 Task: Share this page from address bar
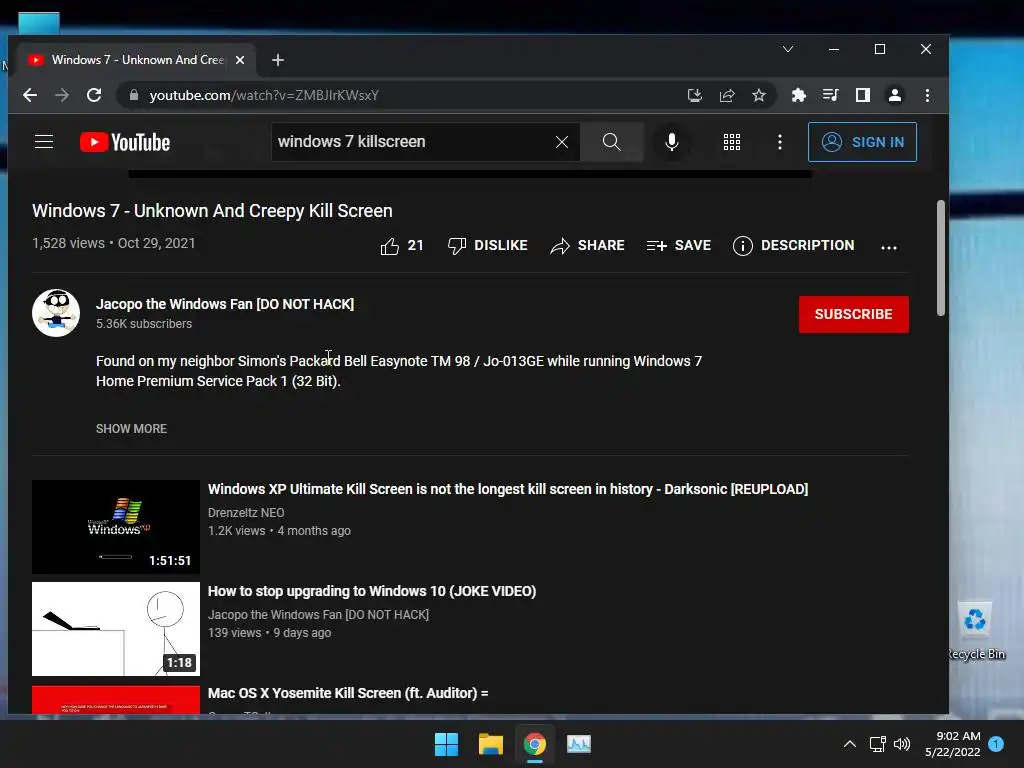point(727,95)
